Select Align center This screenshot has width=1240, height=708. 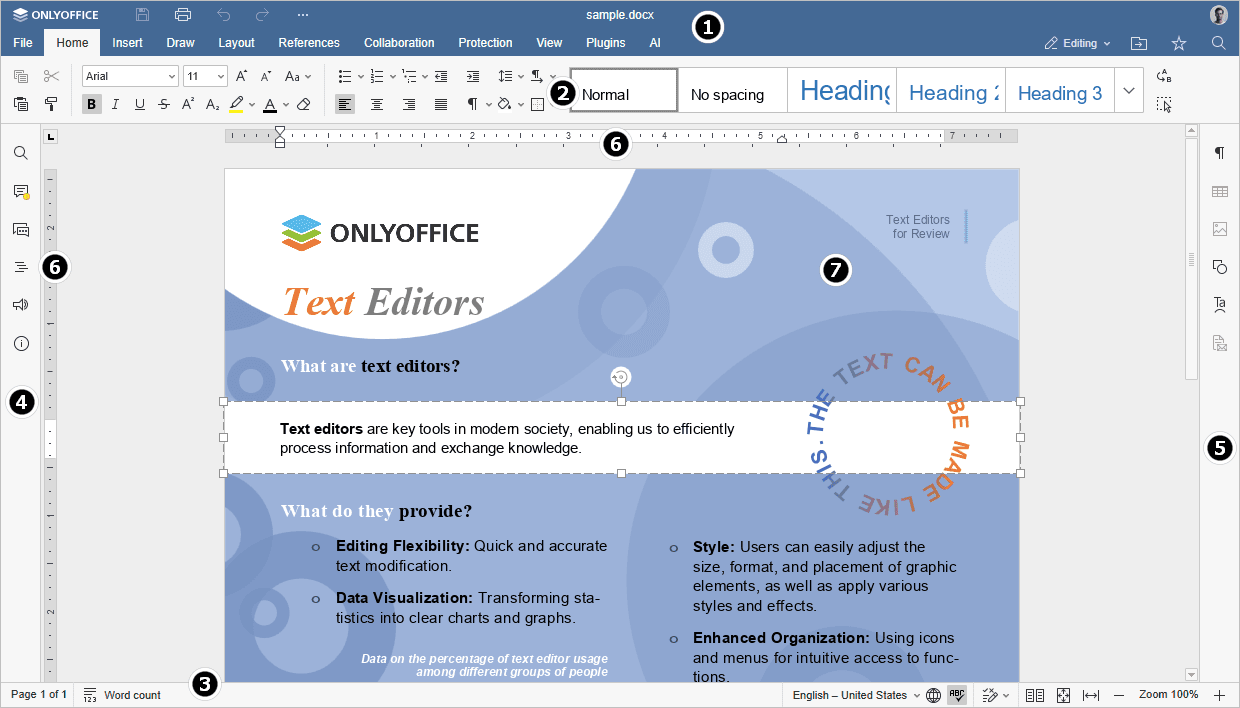click(x=377, y=104)
